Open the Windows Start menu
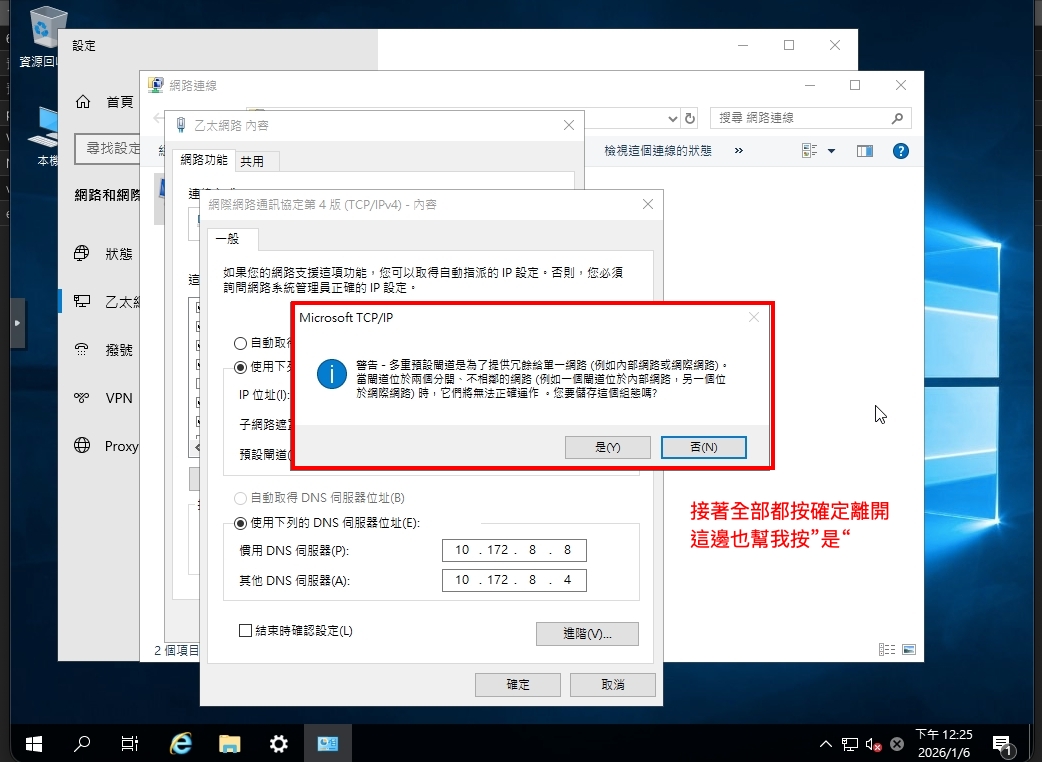Screen dimensions: 1042x762 [x=33, y=743]
